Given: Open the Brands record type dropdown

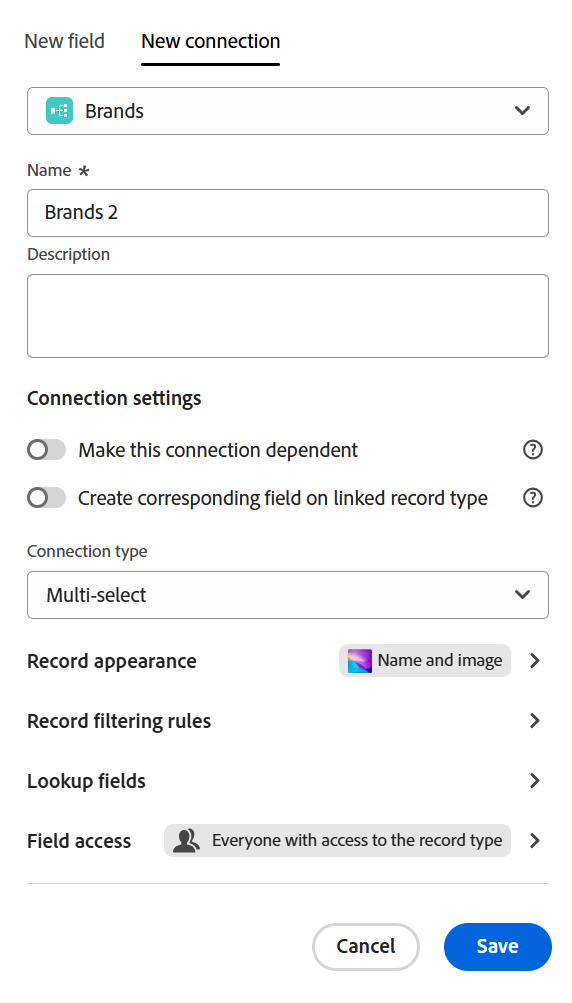Looking at the screenshot, I should point(288,111).
